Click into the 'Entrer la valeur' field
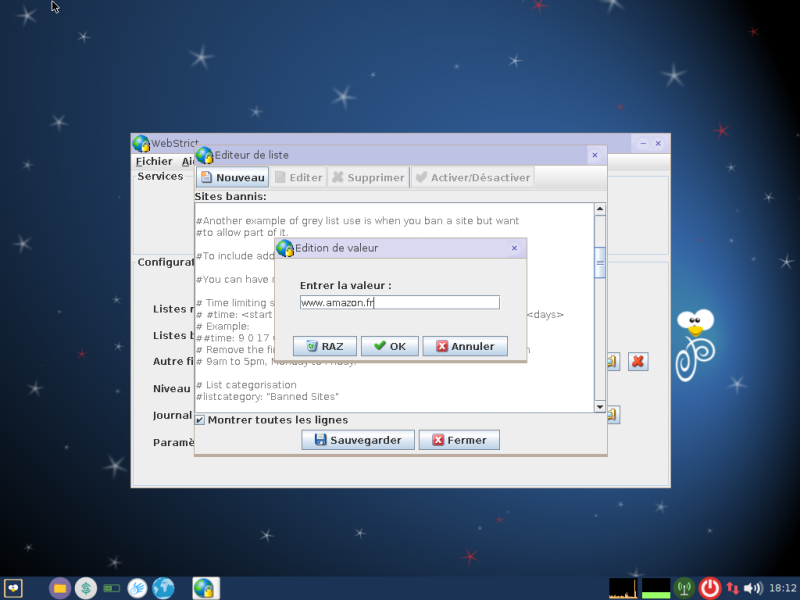 (399, 303)
